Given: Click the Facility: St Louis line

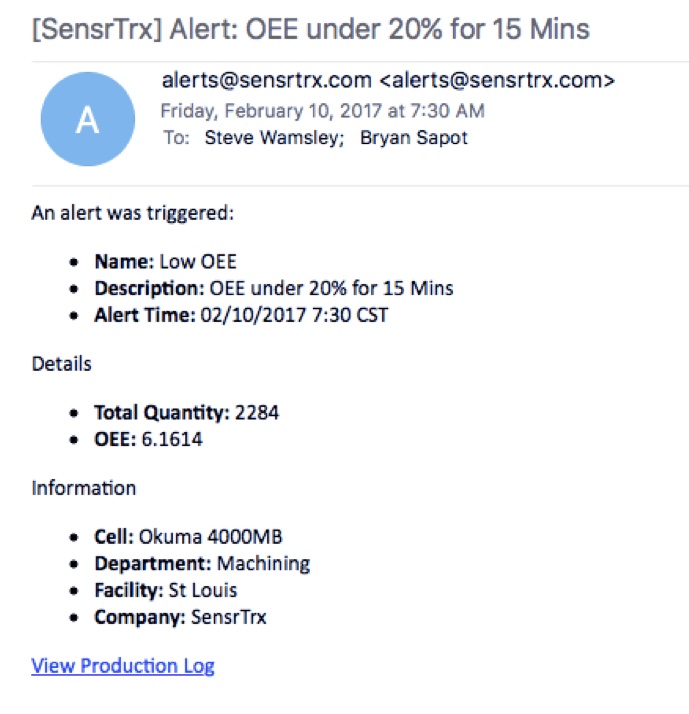Looking at the screenshot, I should point(165,590).
